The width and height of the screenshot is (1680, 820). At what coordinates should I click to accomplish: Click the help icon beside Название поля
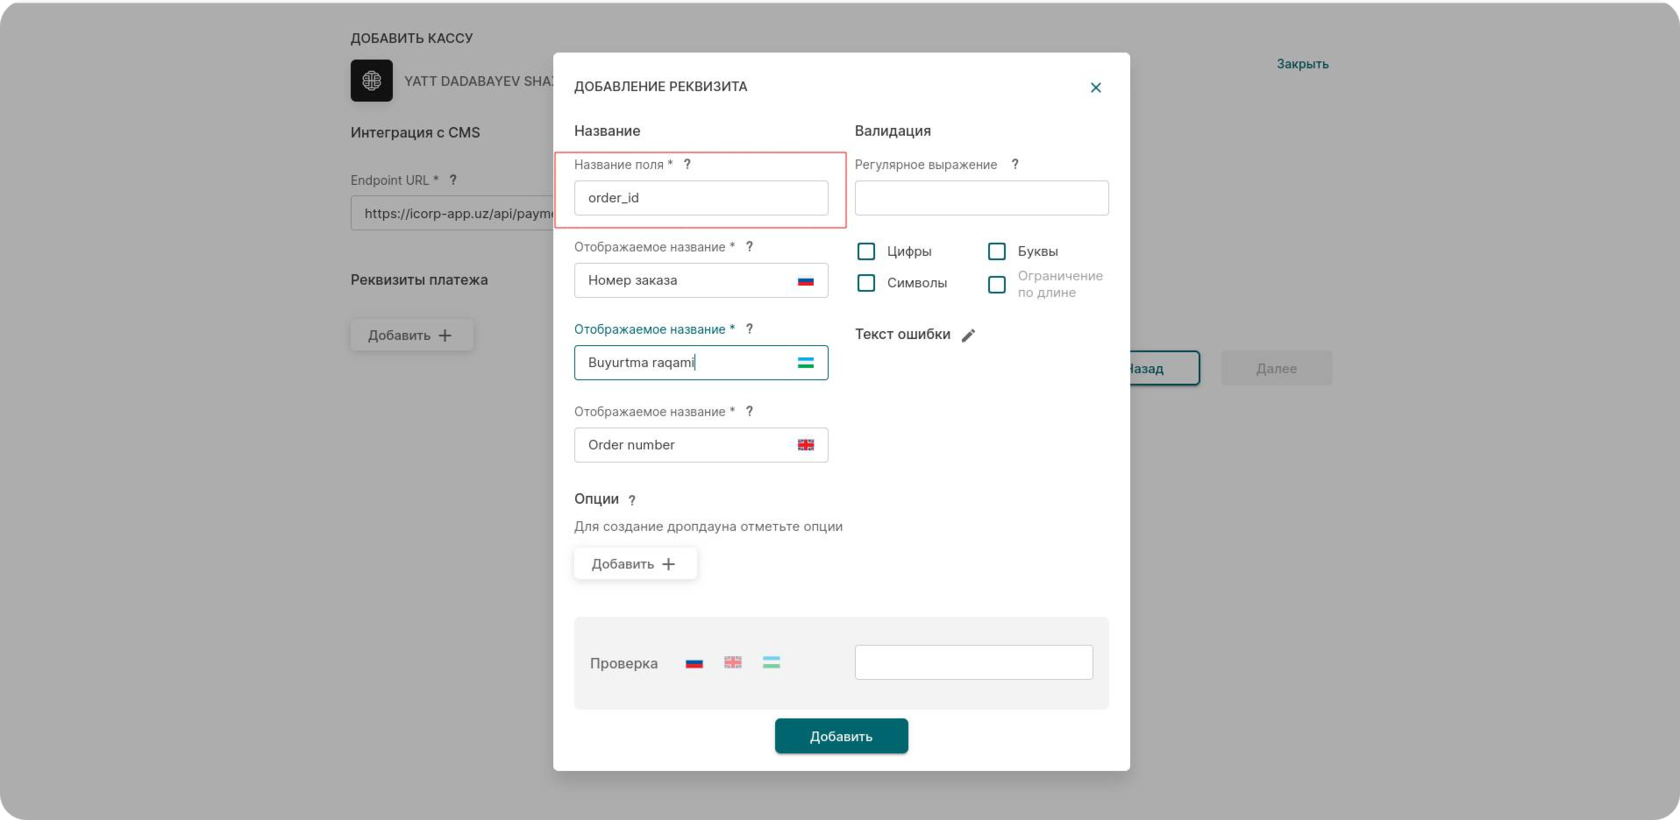coord(687,164)
